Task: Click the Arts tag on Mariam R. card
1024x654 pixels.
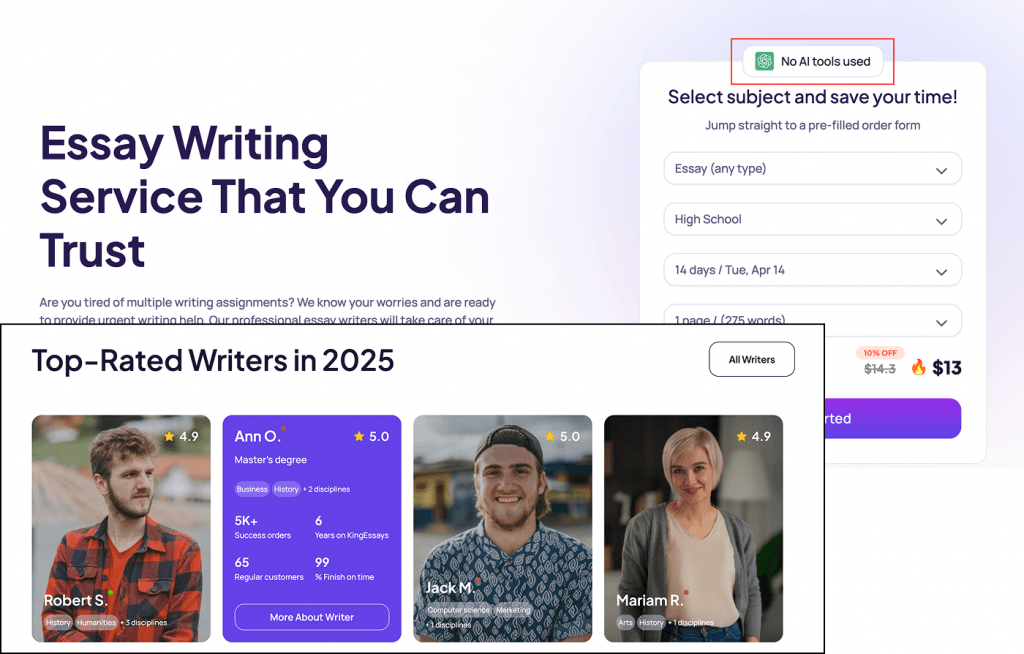Action: [x=626, y=623]
